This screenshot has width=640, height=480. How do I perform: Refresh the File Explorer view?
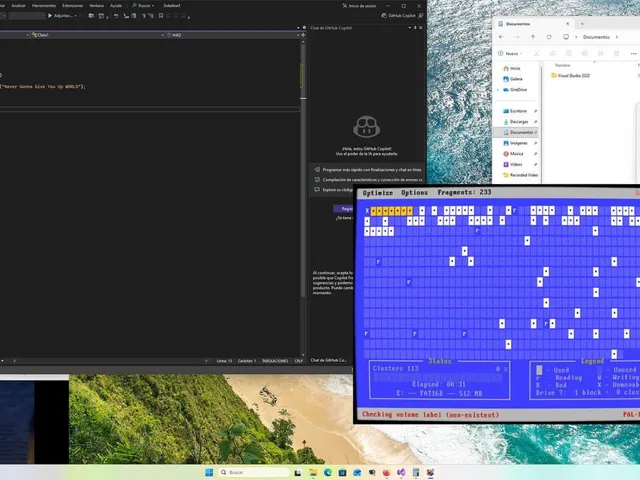(549, 37)
